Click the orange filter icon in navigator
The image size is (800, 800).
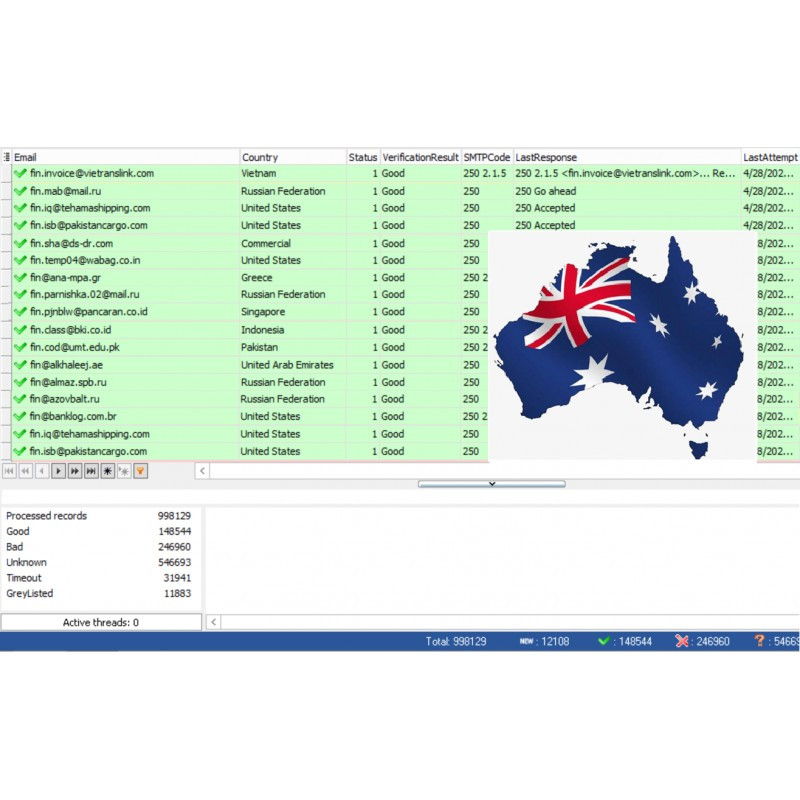point(140,470)
